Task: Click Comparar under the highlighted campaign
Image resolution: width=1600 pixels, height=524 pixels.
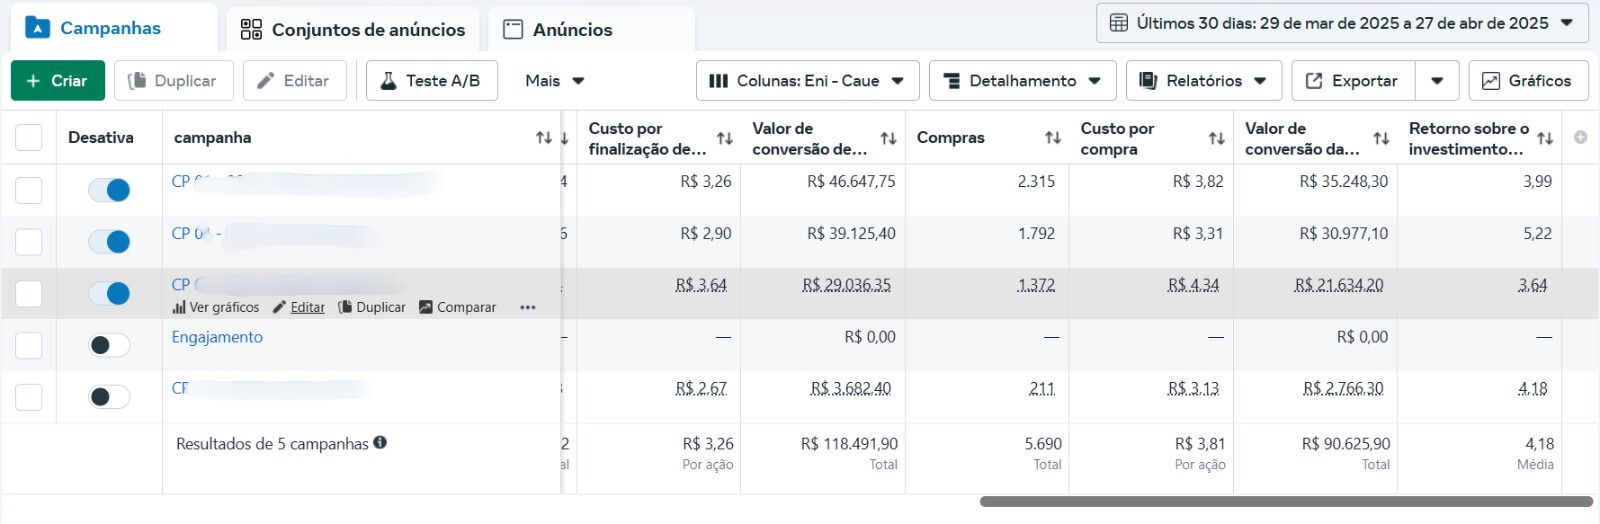Action: [x=457, y=307]
